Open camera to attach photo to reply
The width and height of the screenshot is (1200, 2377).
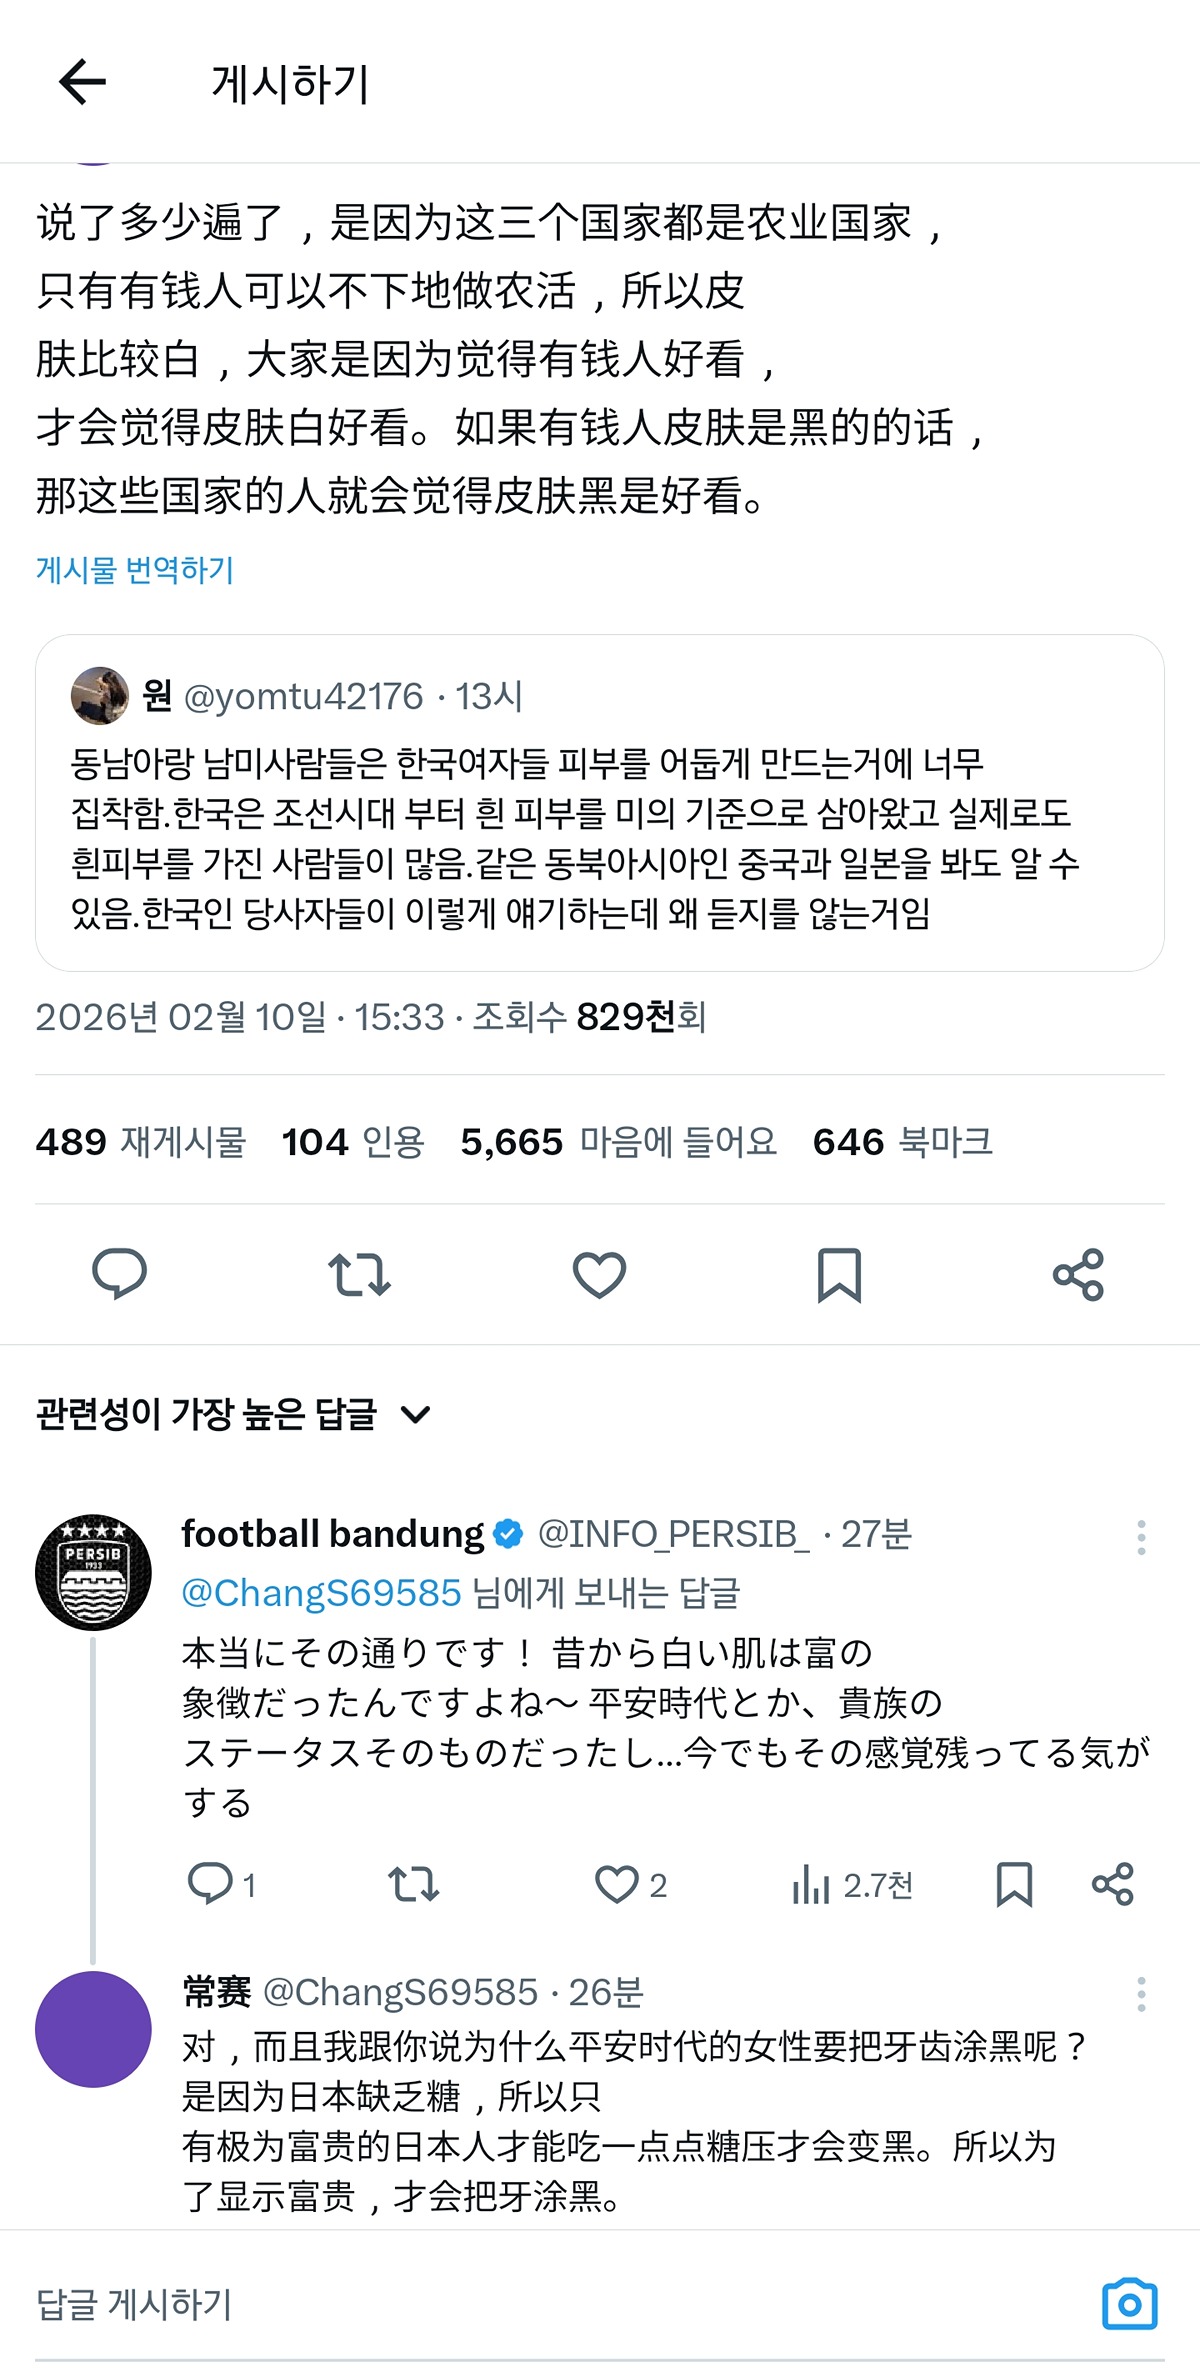point(1129,2303)
